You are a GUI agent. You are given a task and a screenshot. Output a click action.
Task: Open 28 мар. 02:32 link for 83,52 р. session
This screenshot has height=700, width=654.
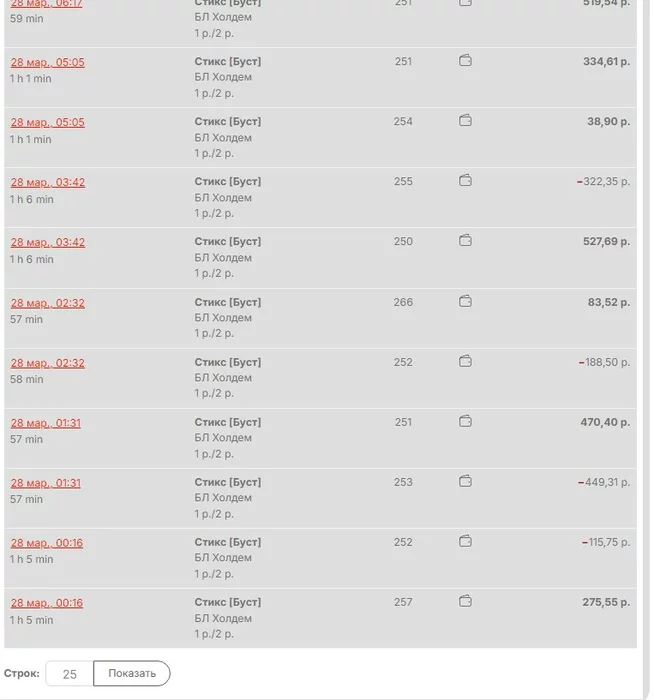pyautogui.click(x=47, y=303)
